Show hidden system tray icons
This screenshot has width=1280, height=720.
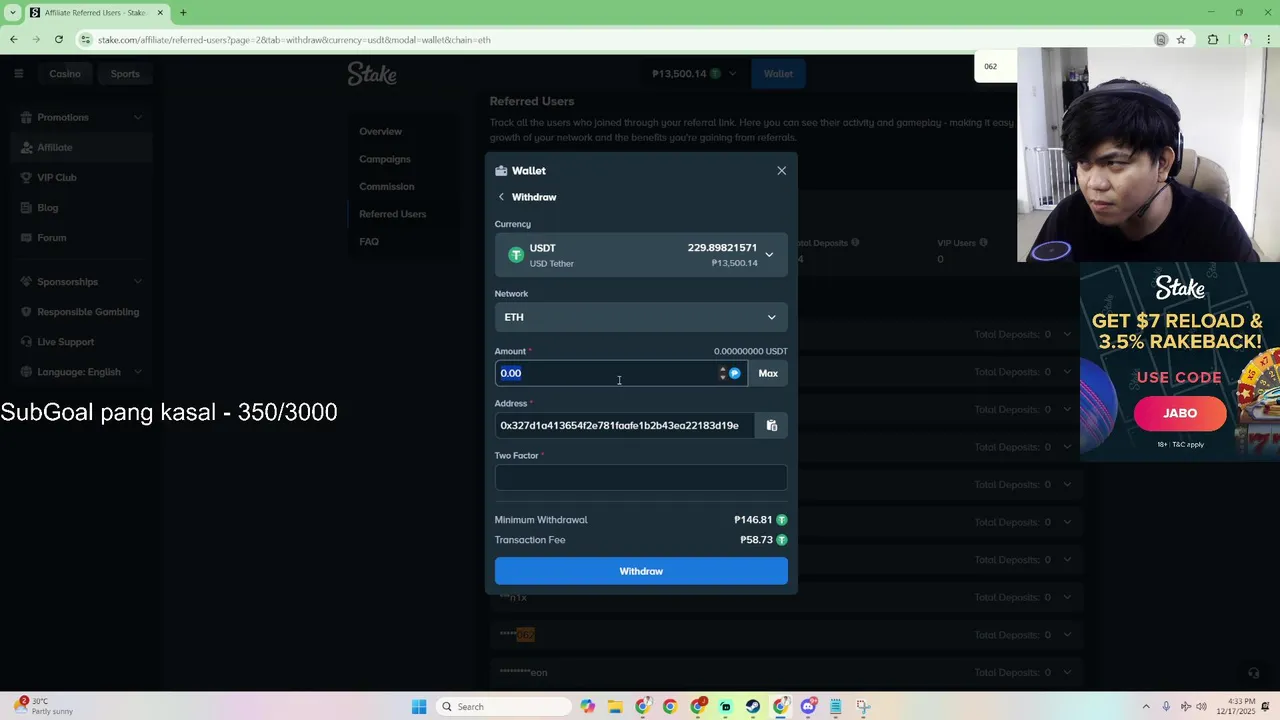[x=1148, y=707]
